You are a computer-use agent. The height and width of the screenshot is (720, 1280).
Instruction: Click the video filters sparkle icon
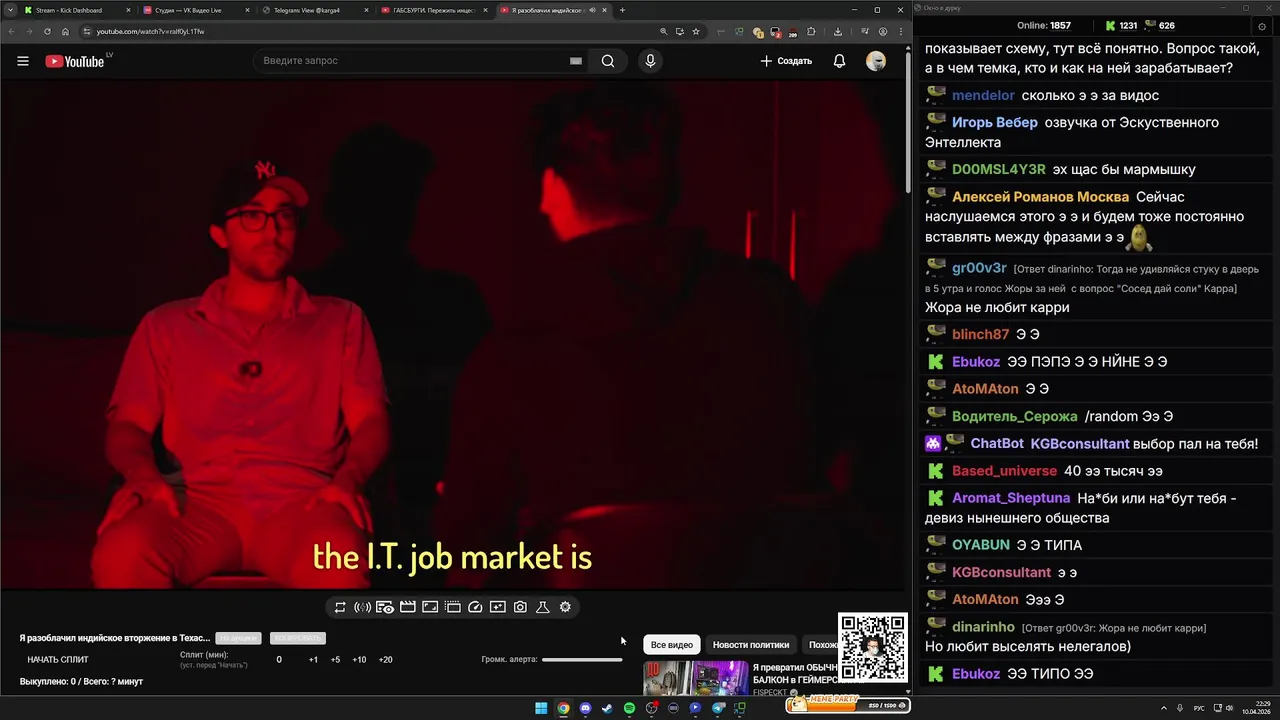click(x=498, y=607)
